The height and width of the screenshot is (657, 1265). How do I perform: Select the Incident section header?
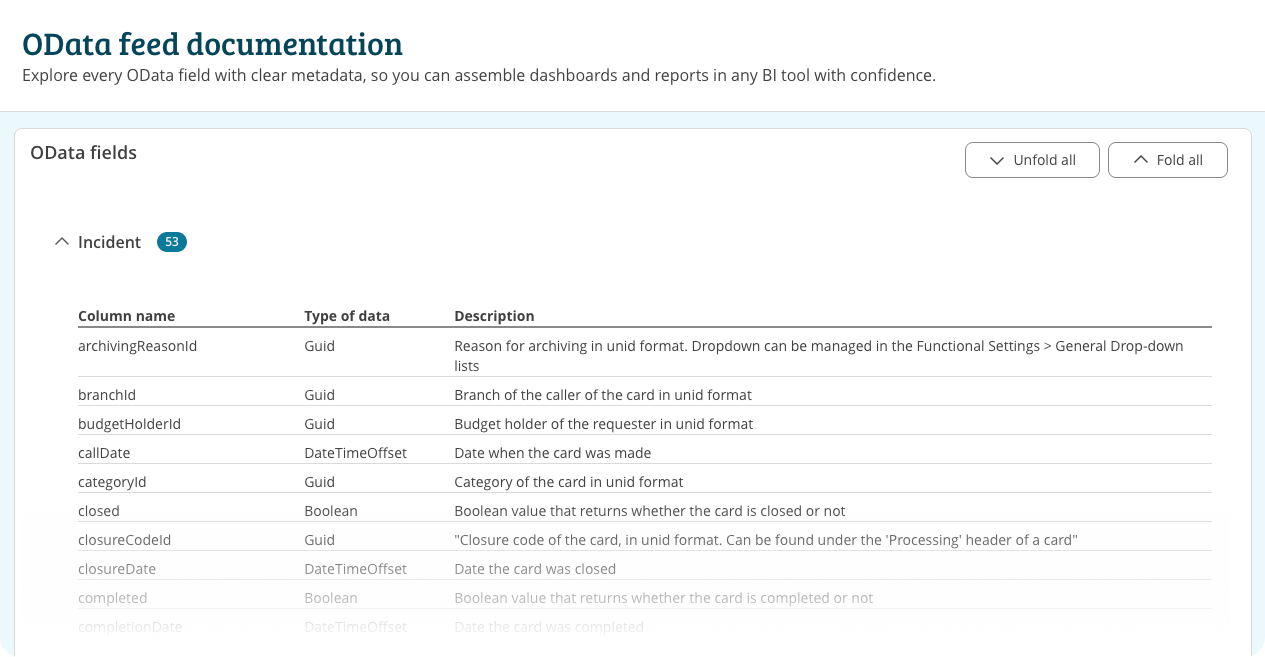110,241
